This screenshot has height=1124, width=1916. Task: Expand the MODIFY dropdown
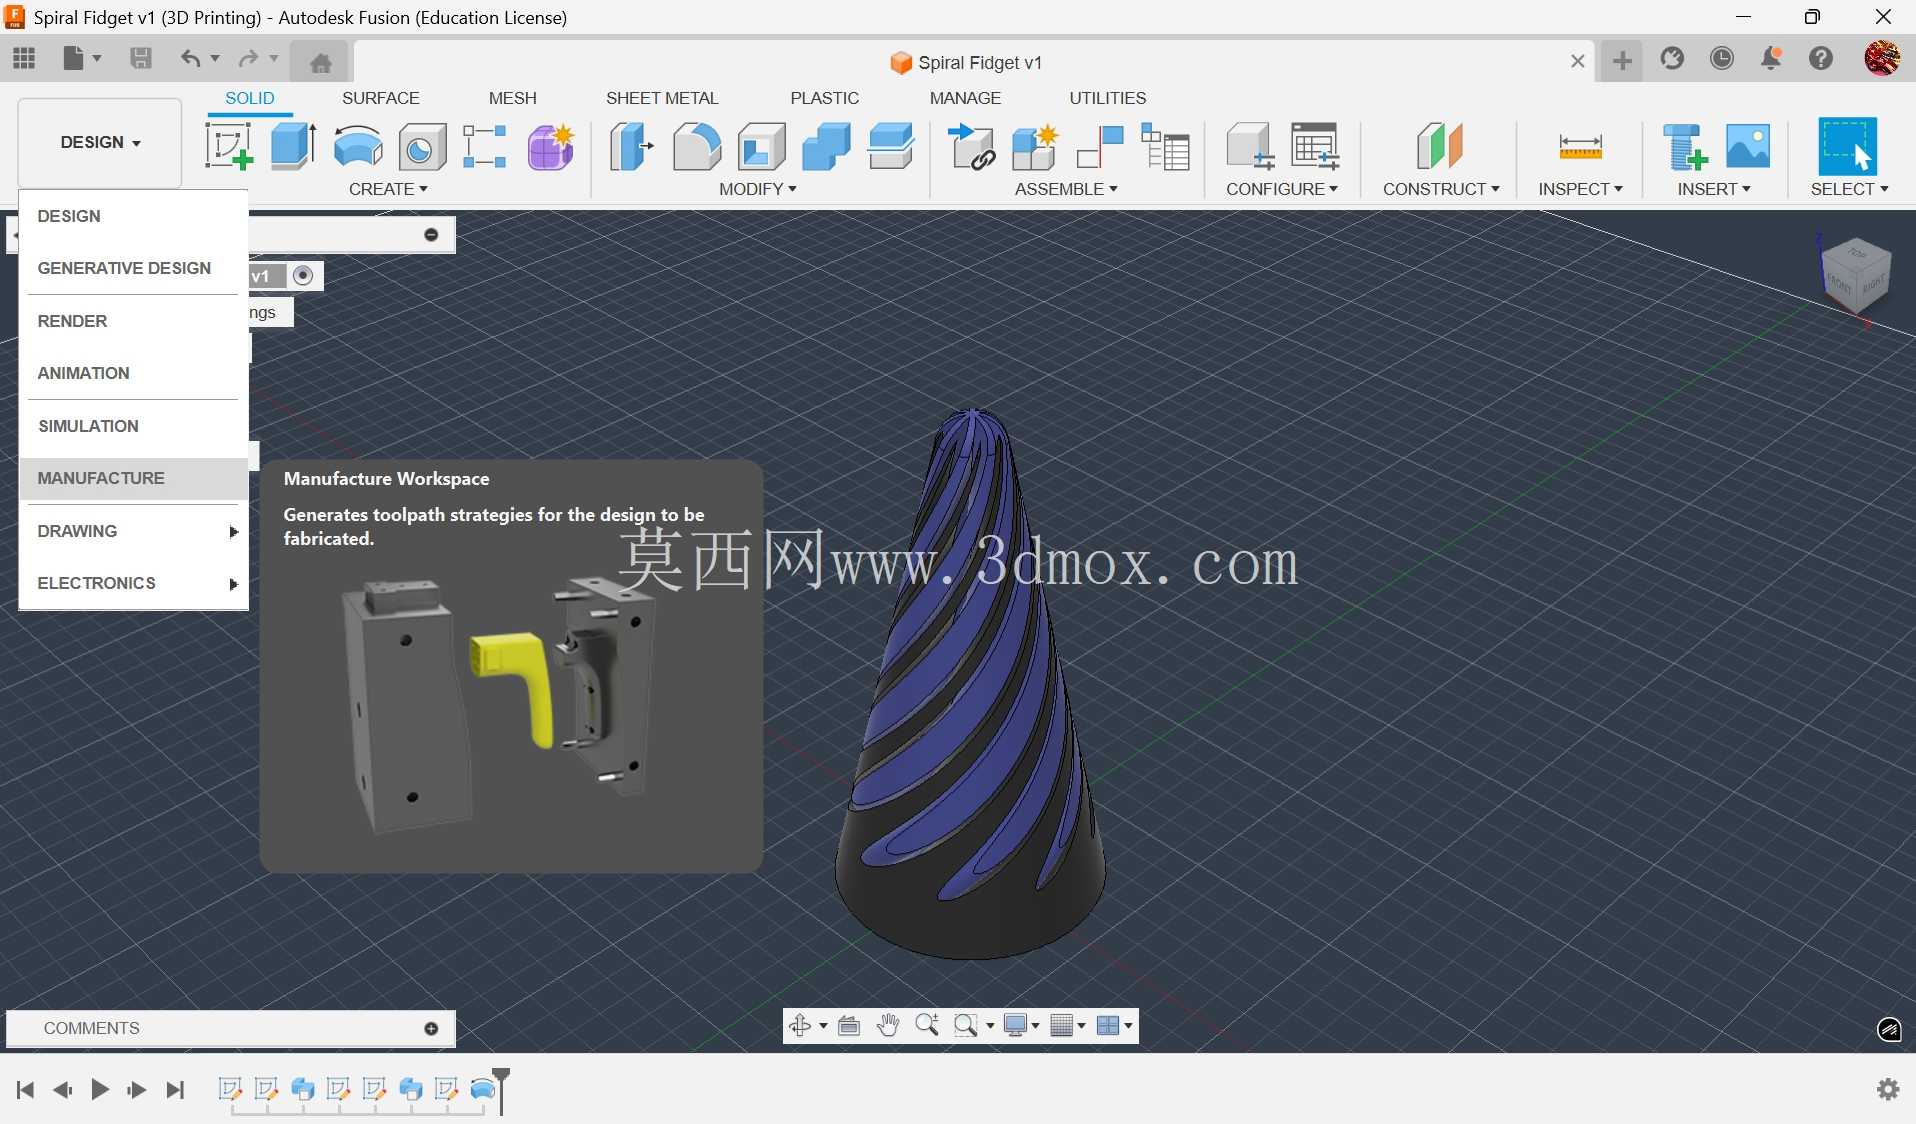(757, 189)
